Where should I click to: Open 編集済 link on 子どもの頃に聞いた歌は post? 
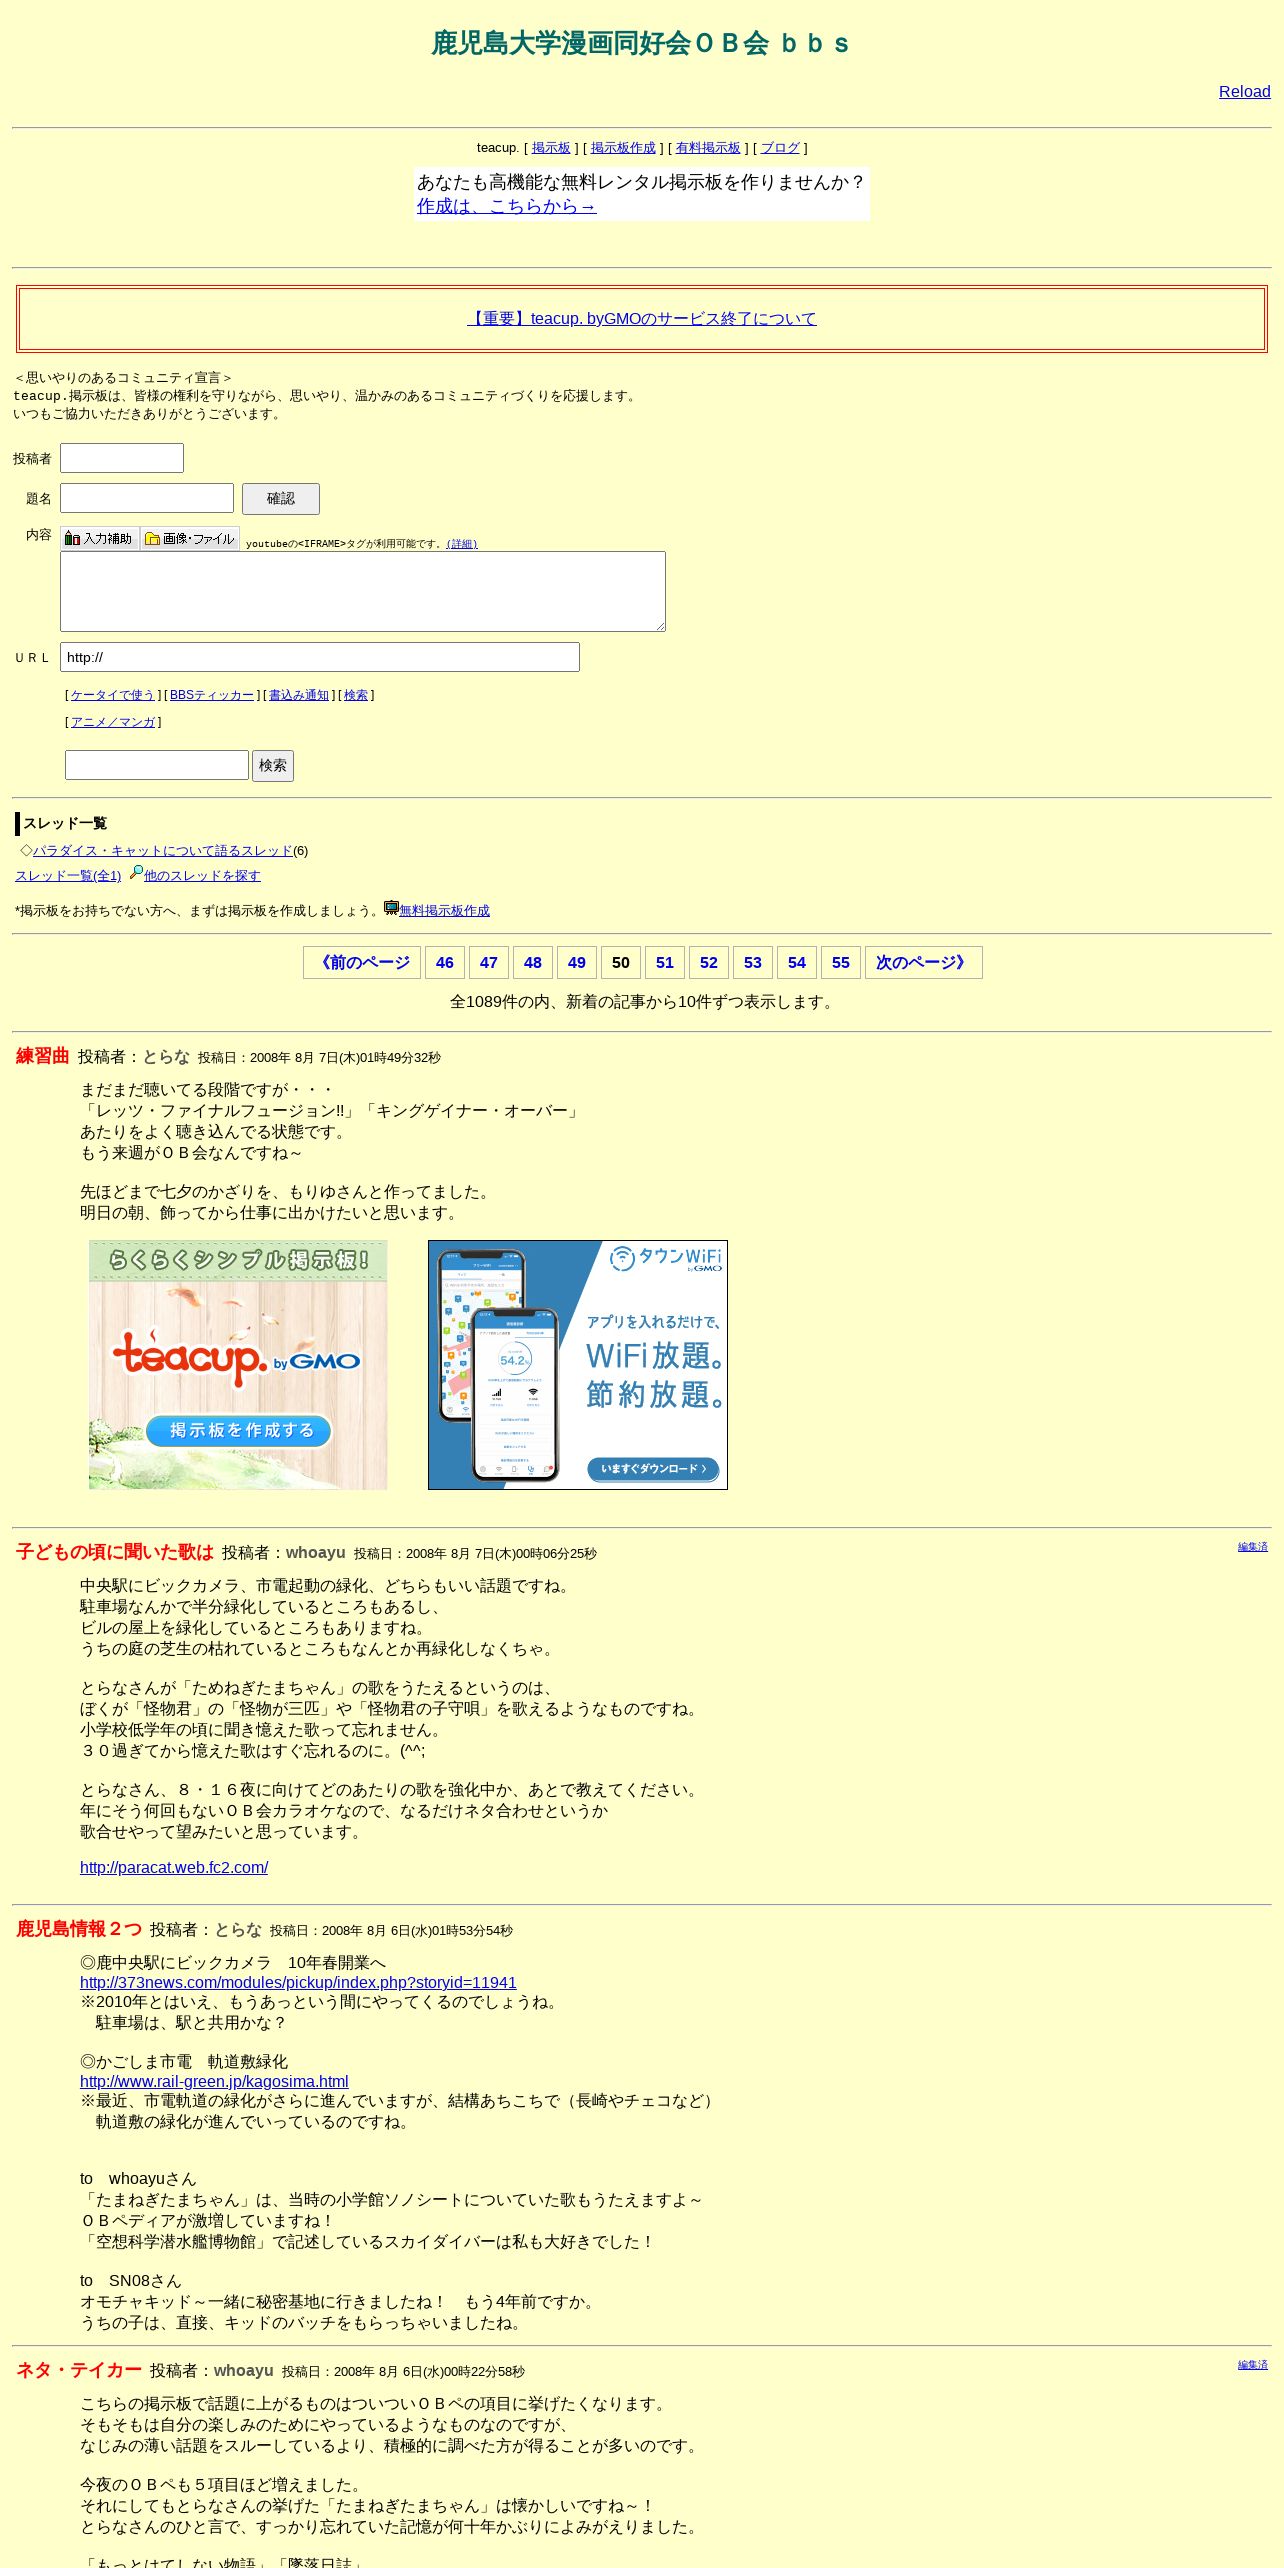(1253, 1547)
